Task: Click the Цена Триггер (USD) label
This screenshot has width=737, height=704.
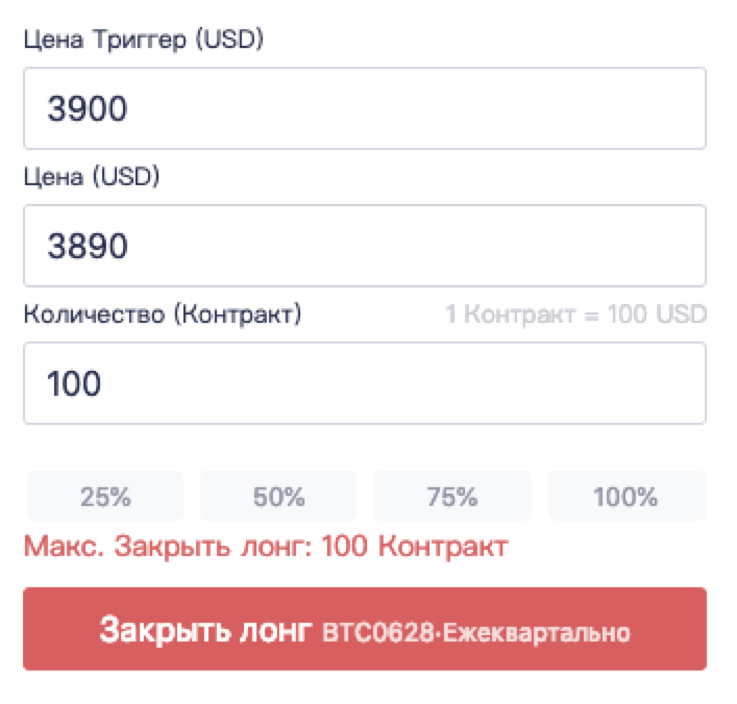Action: point(144,39)
